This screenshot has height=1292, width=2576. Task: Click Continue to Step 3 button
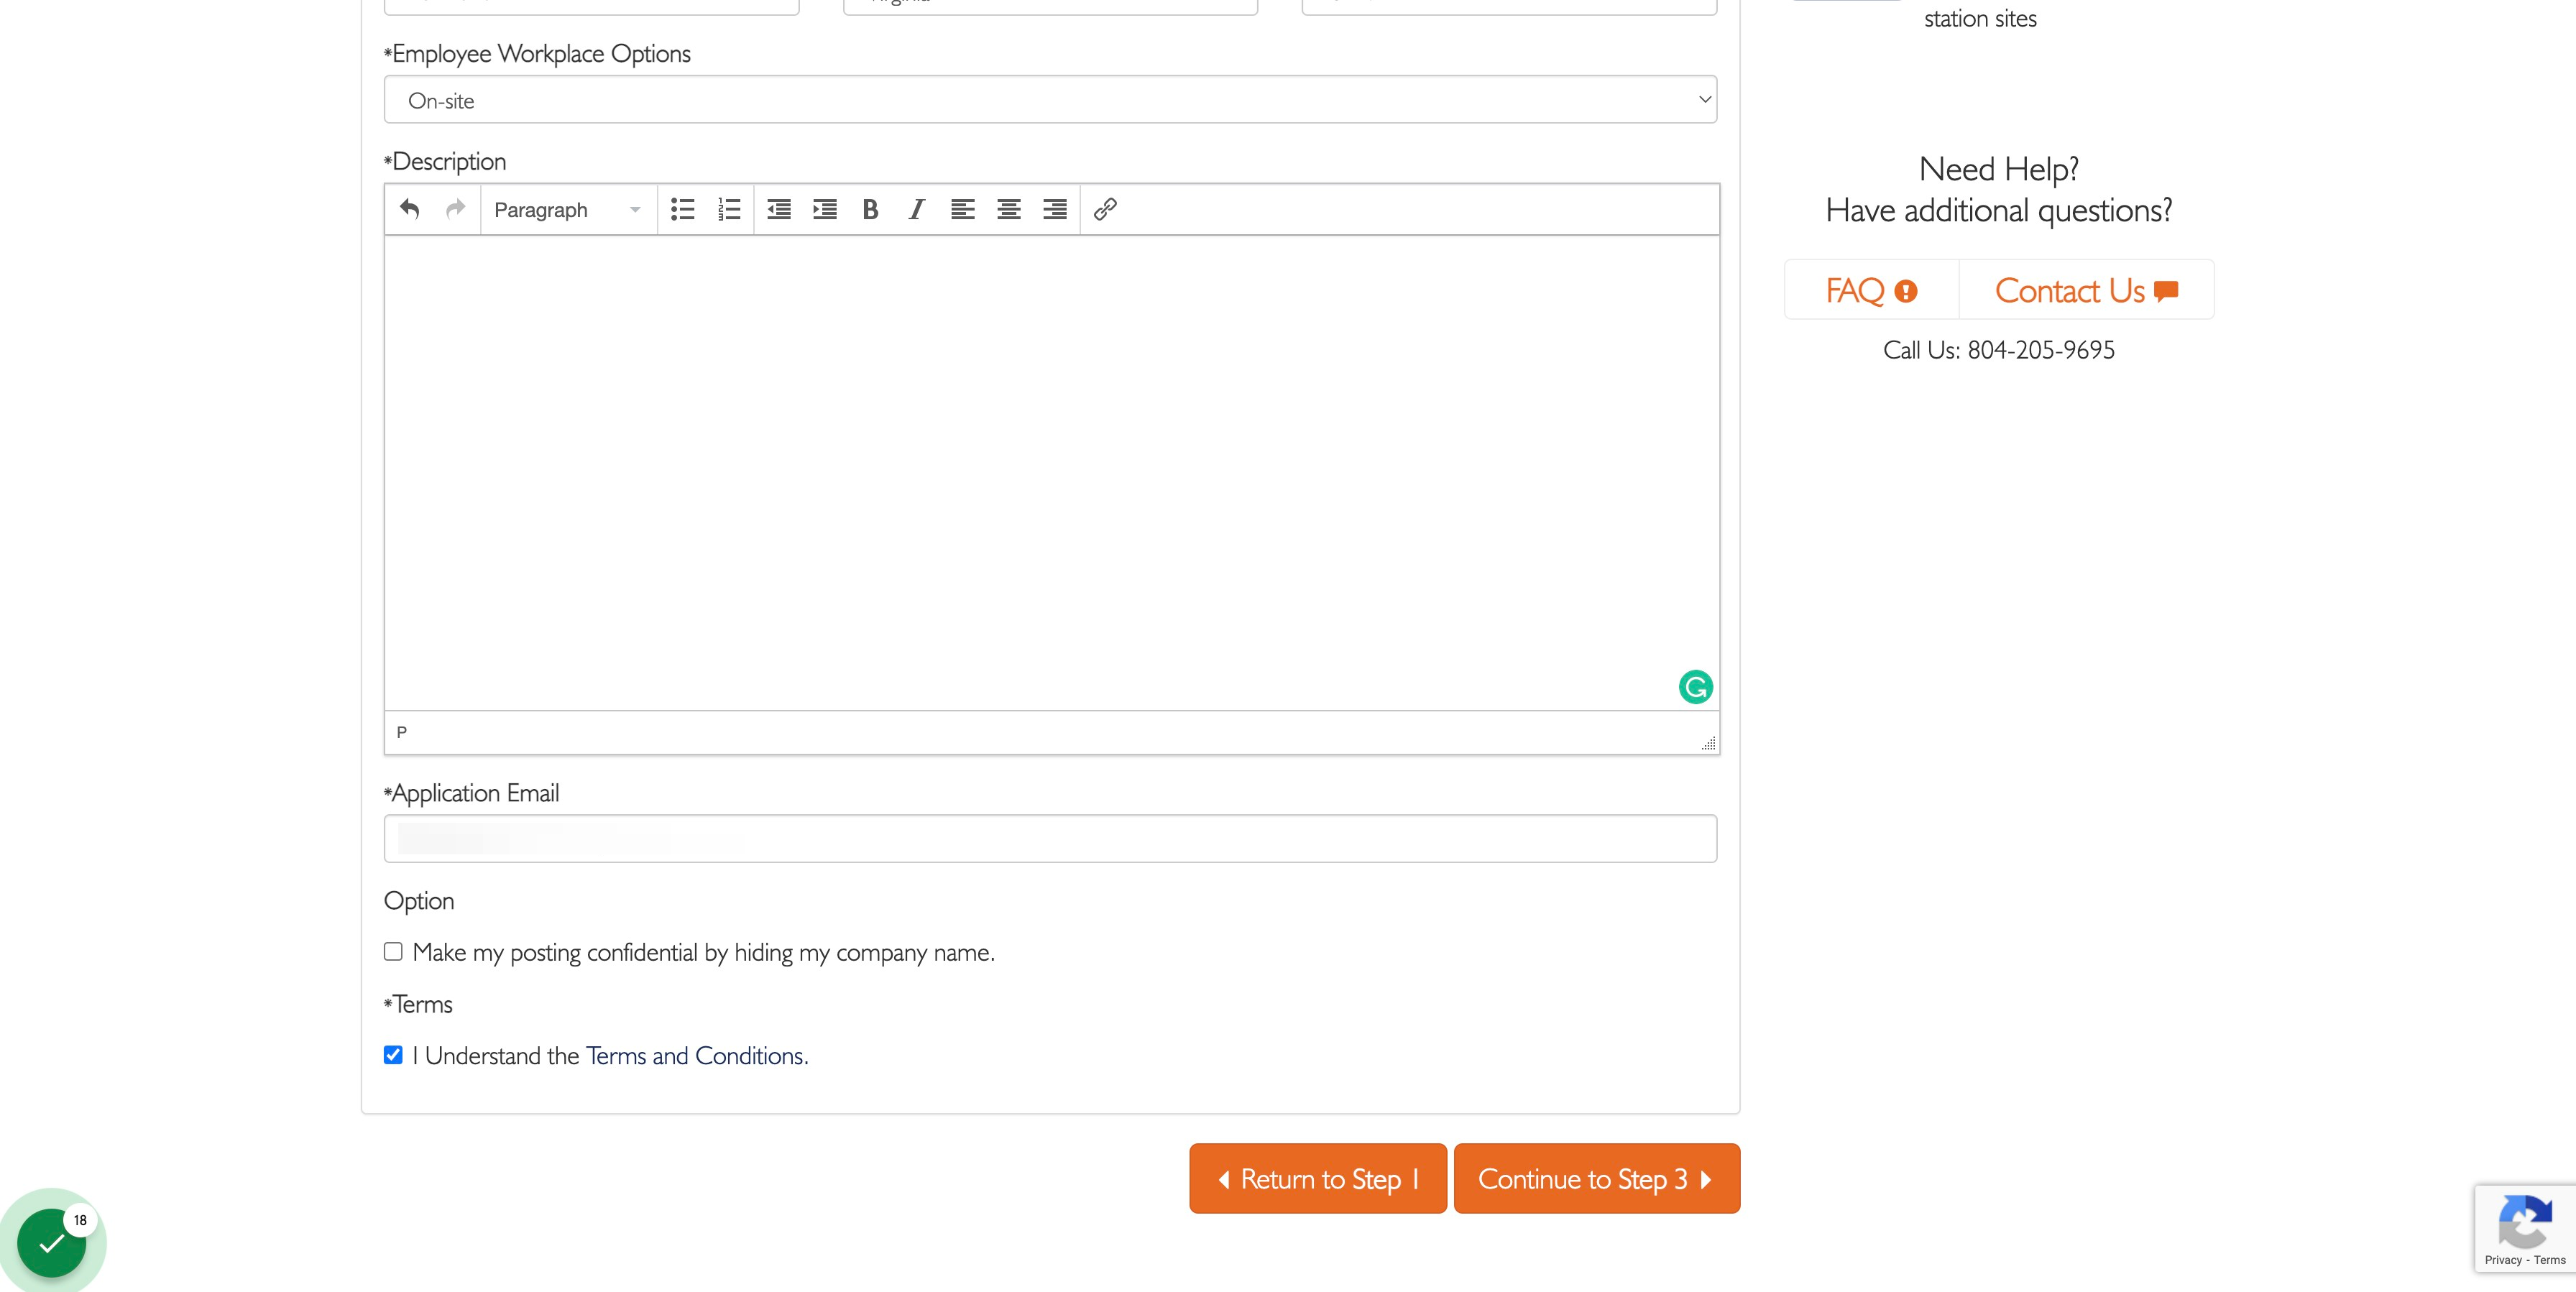pyautogui.click(x=1597, y=1179)
